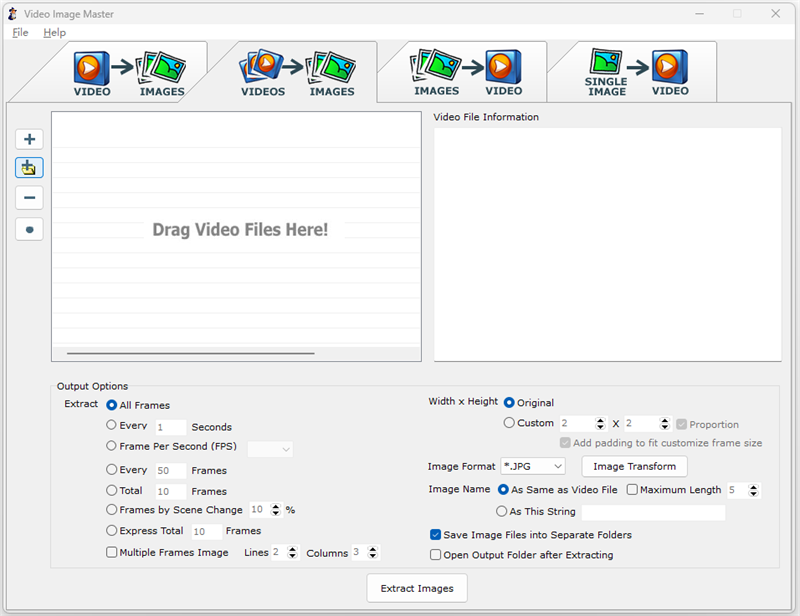Check Open Output Folder after Extracting
800x616 pixels.
[436, 554]
